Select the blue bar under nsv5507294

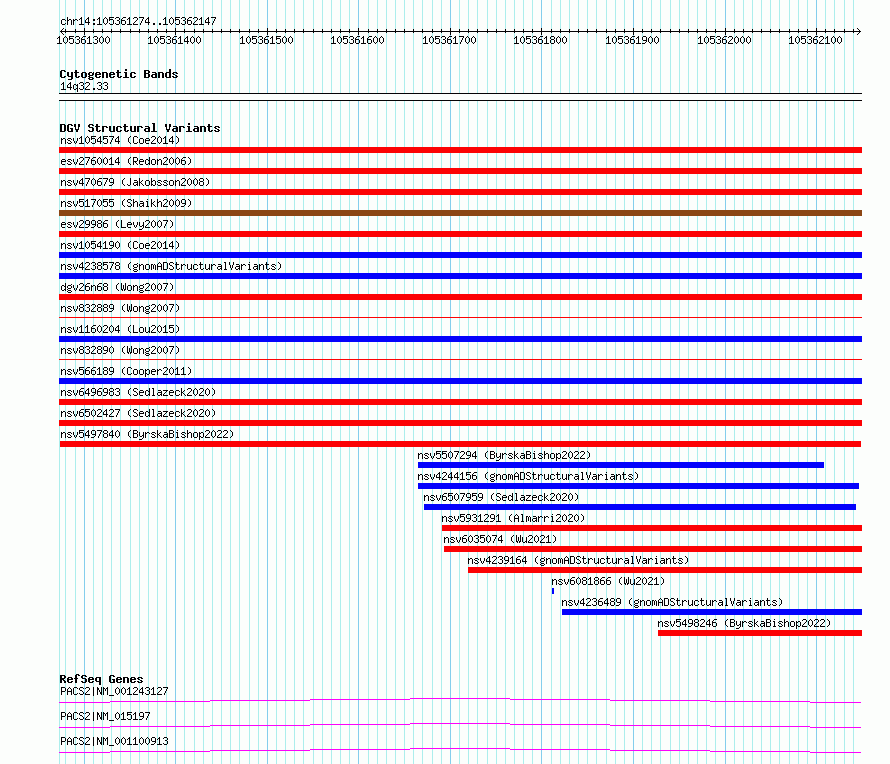(x=620, y=465)
